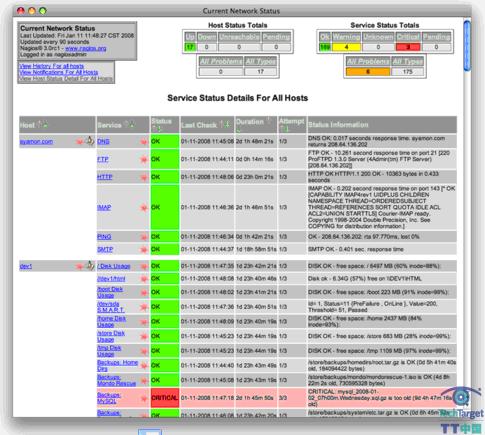Open the dev1 host link

26,266
